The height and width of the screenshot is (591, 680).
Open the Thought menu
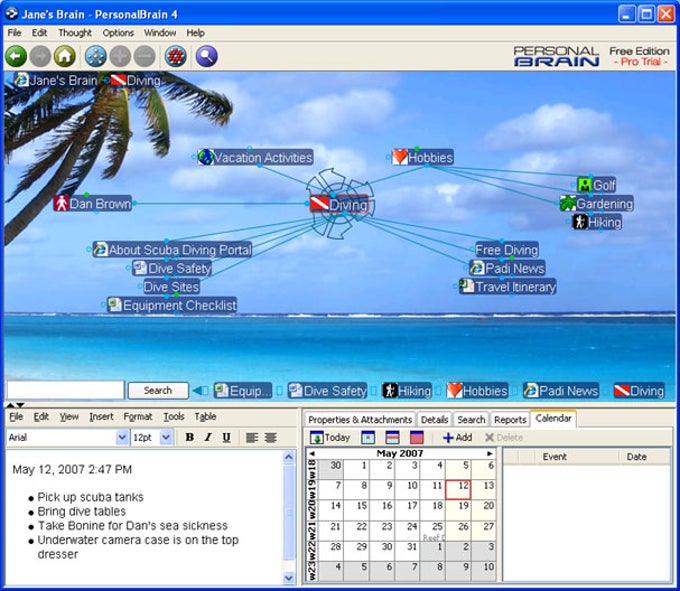tap(75, 33)
